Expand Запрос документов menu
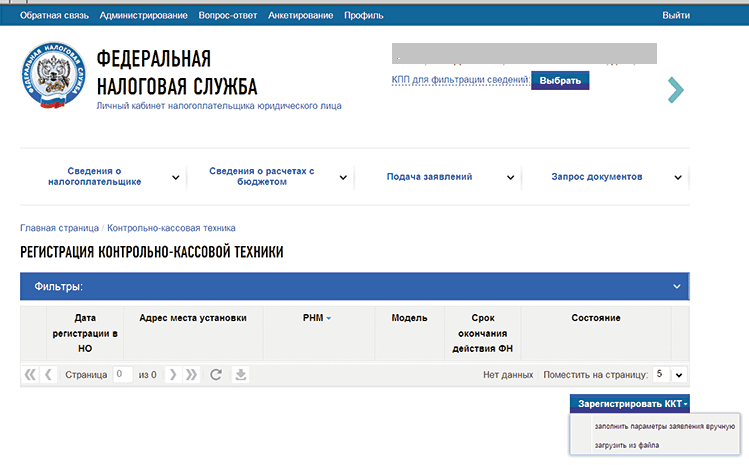749x465 pixels. [x=678, y=177]
